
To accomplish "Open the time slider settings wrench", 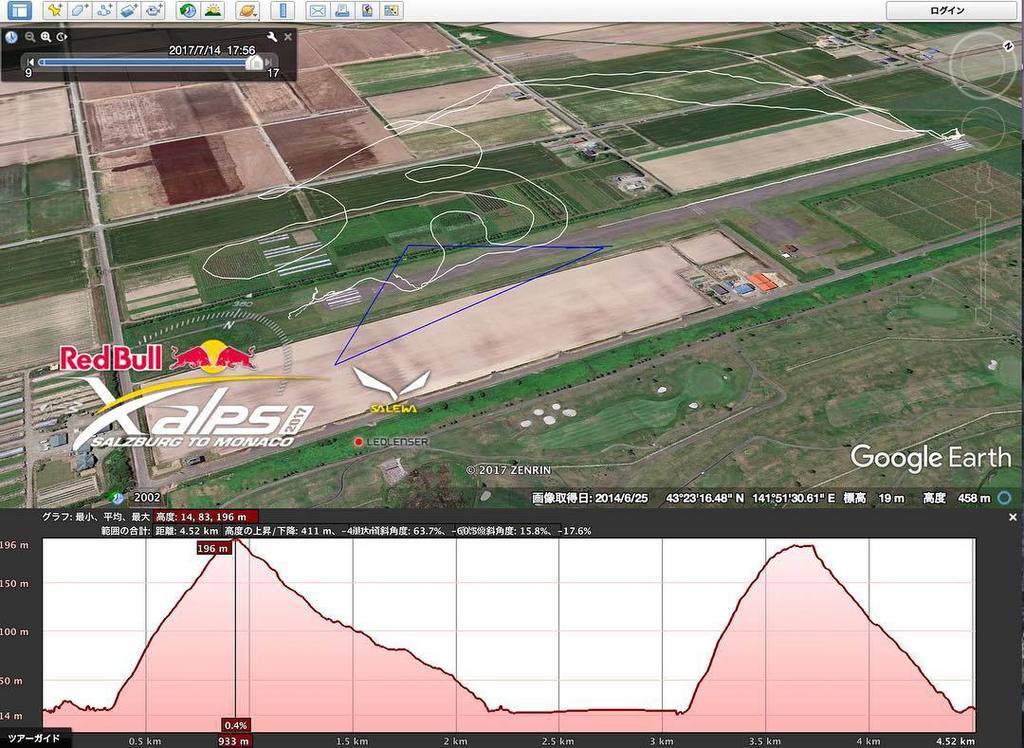I will click(x=272, y=36).
